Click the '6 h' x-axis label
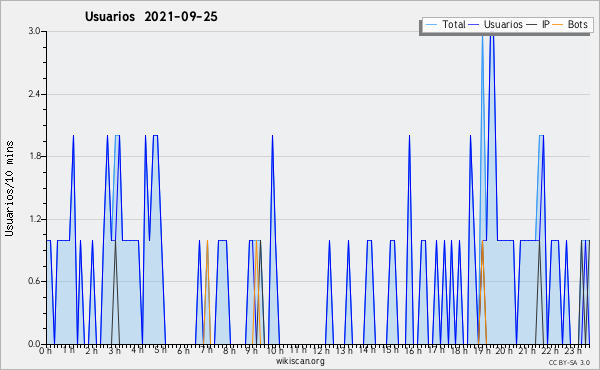This screenshot has height=370, width=600. (183, 350)
